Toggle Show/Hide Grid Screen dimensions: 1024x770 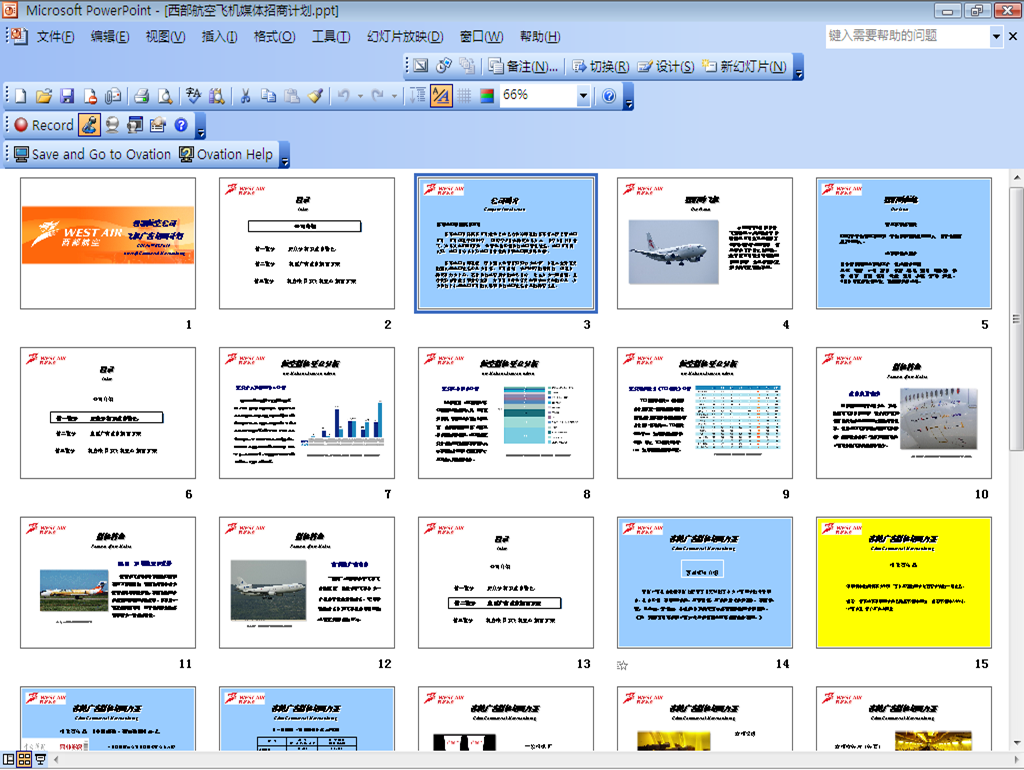pos(464,96)
